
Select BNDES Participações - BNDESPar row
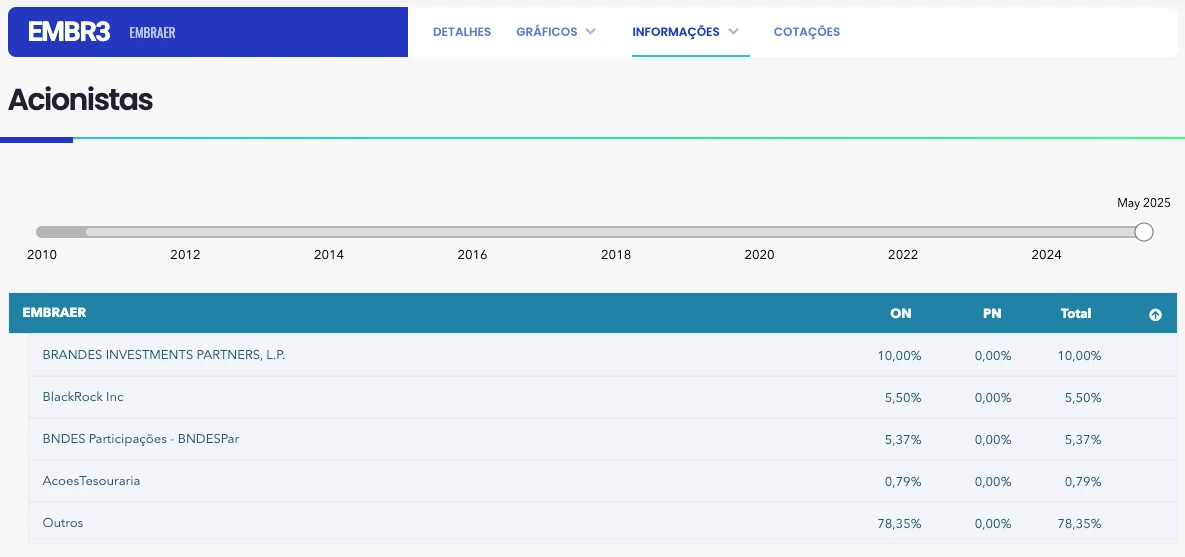click(x=602, y=439)
